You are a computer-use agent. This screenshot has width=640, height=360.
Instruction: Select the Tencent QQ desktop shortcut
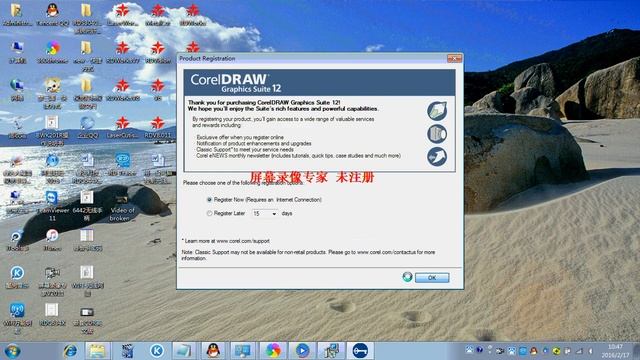point(53,15)
